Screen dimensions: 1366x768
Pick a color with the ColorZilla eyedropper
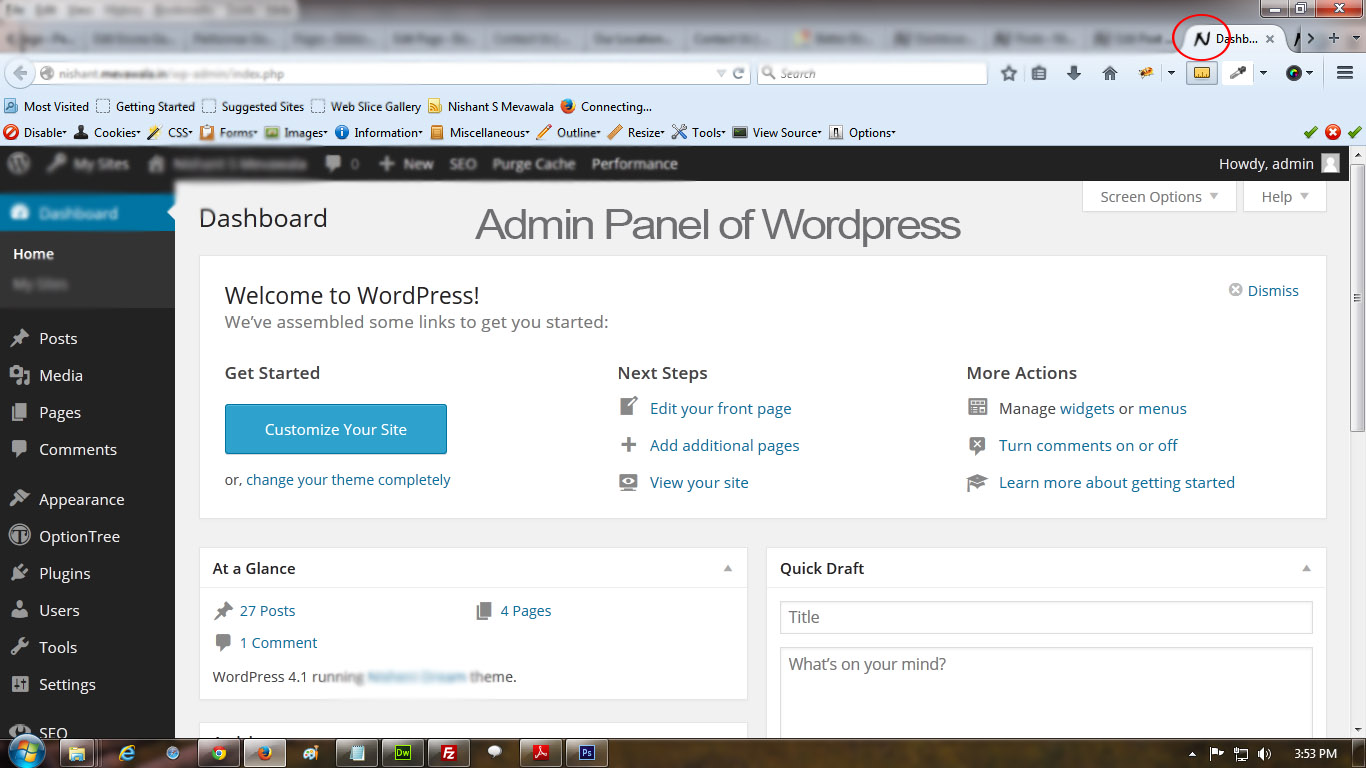pos(1237,73)
